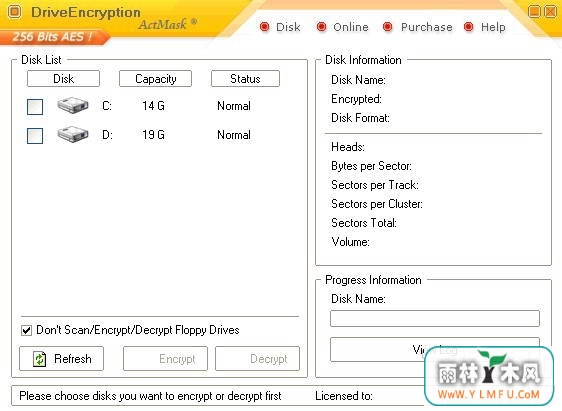Viewport: 562px width, 411px height.
Task: Click the red bullet icon beside Purchase
Action: point(387,27)
